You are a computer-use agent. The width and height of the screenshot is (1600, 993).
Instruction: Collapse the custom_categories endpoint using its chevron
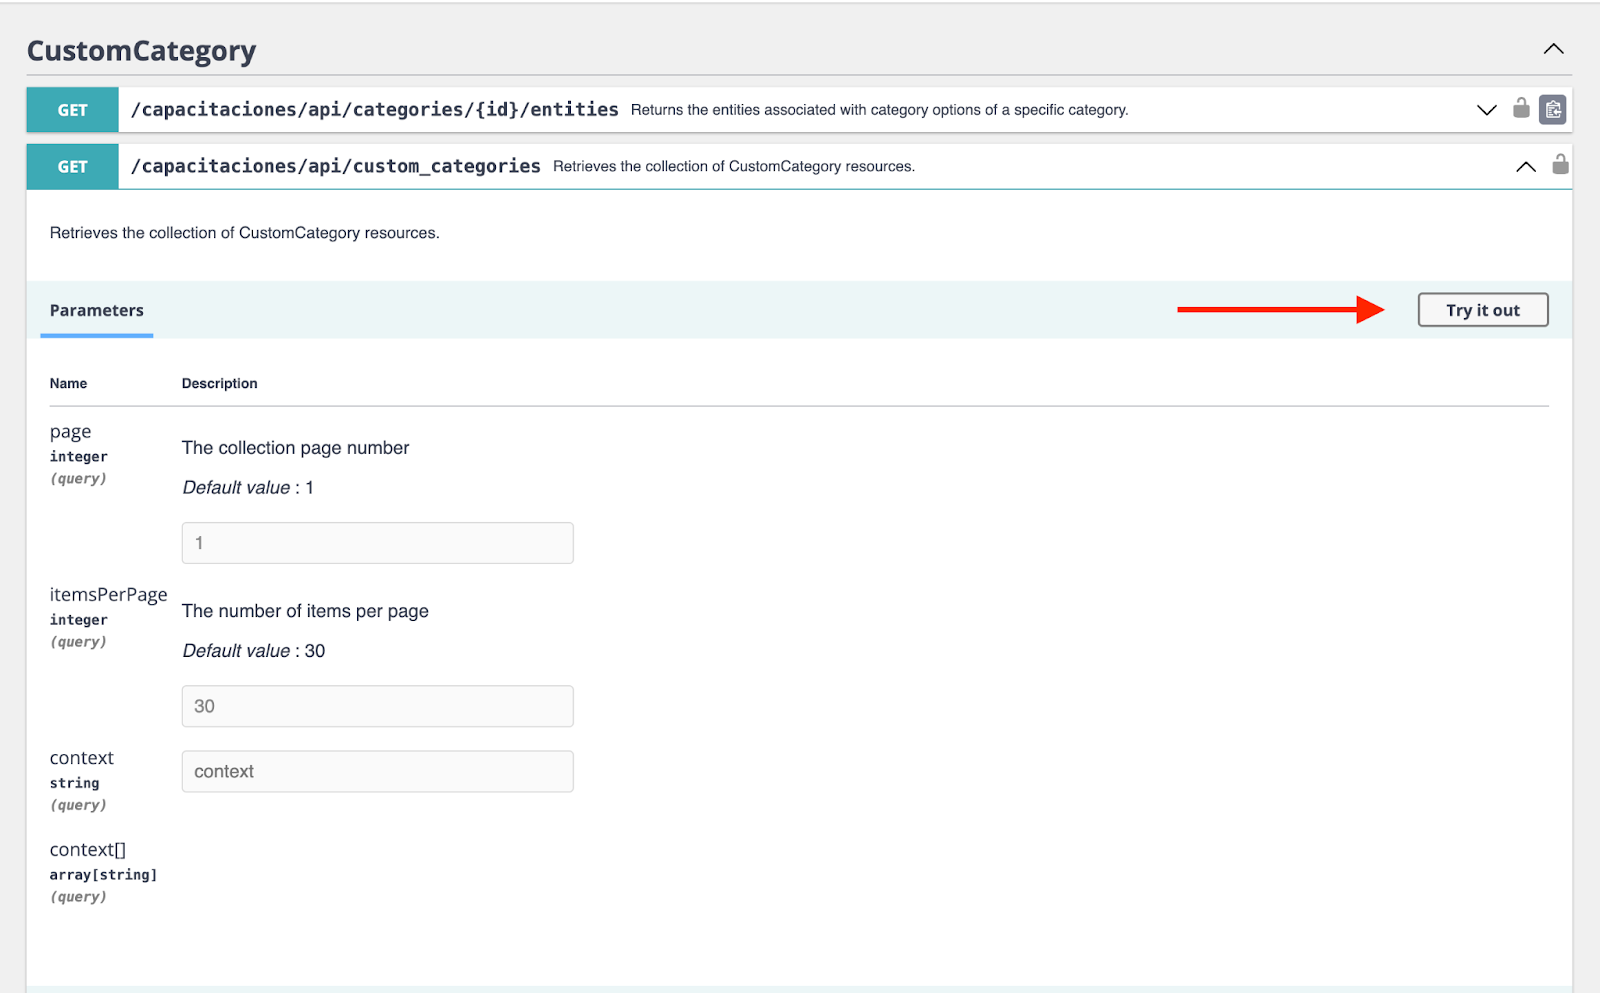[1526, 167]
